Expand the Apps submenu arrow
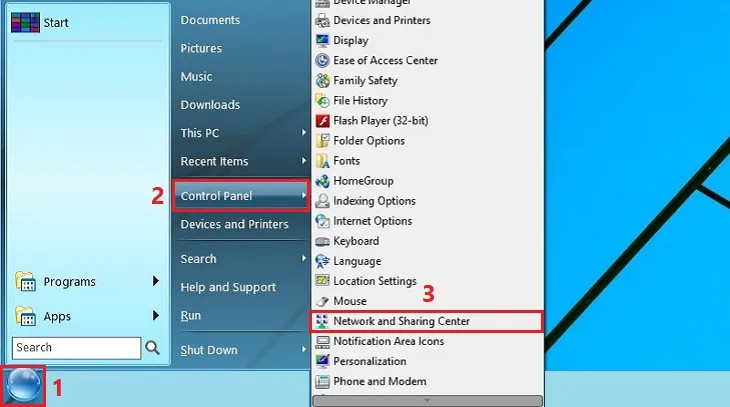The height and width of the screenshot is (407, 730). point(155,316)
